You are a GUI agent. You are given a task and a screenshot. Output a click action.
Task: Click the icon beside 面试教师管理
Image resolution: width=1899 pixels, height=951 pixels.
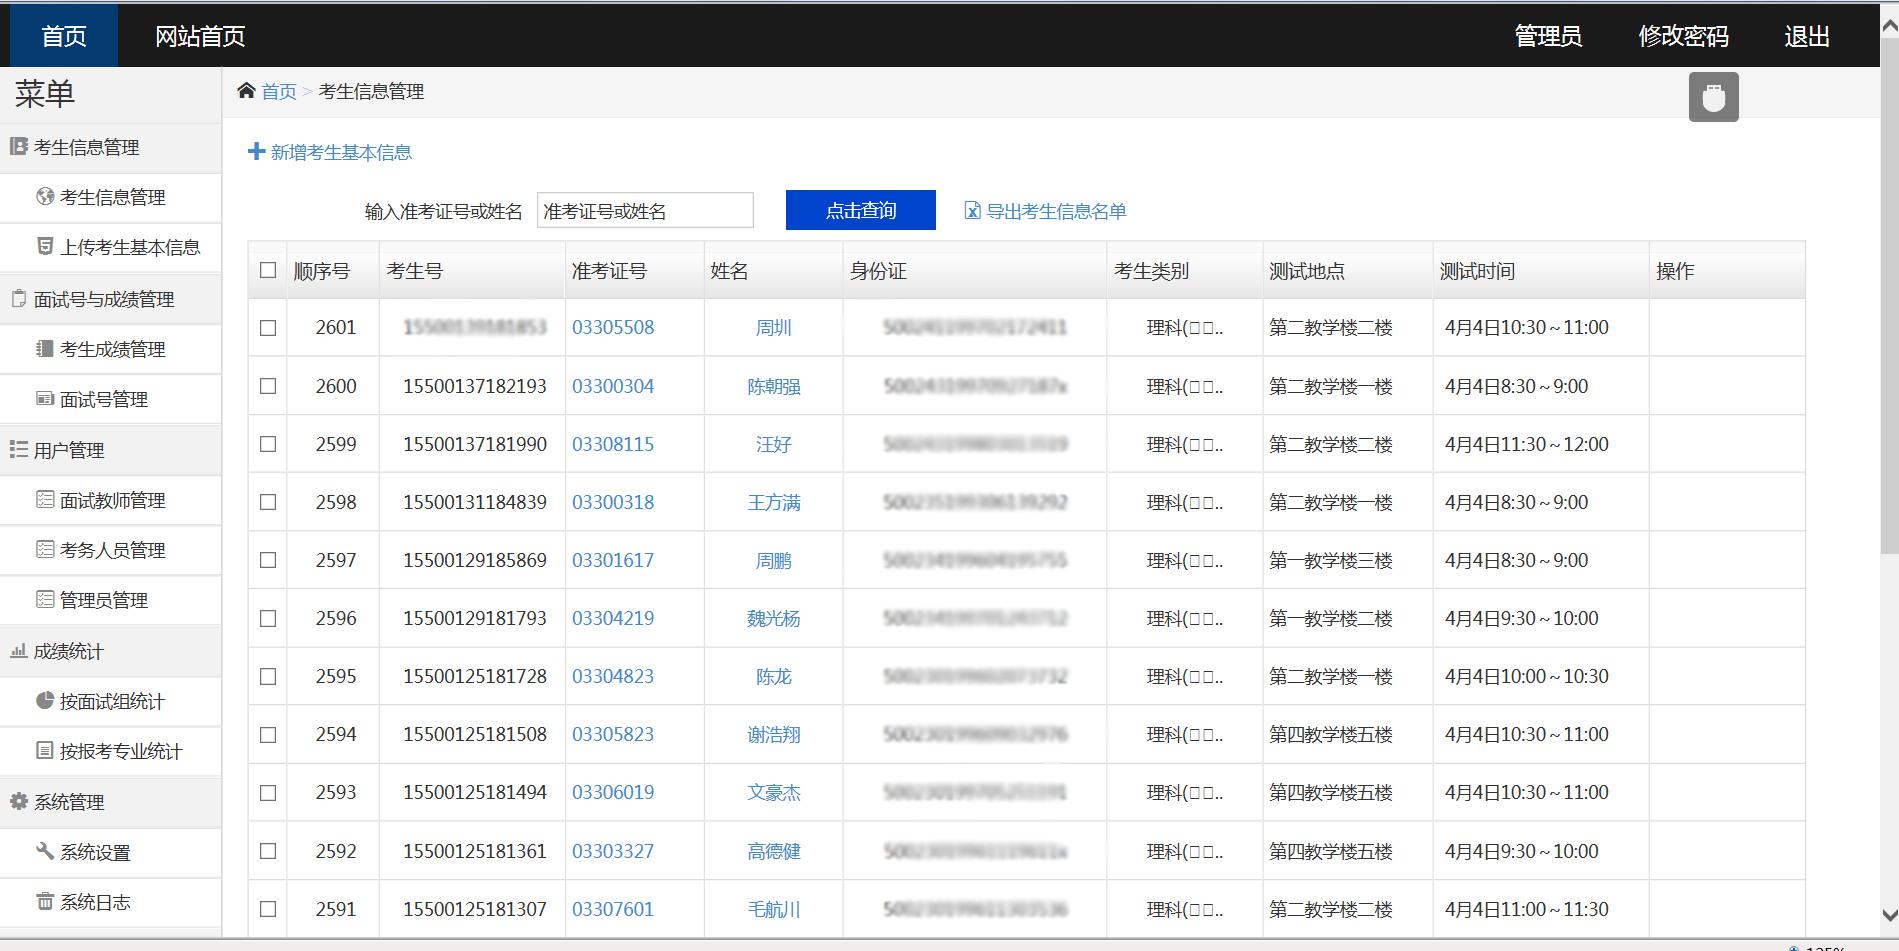[x=45, y=499]
